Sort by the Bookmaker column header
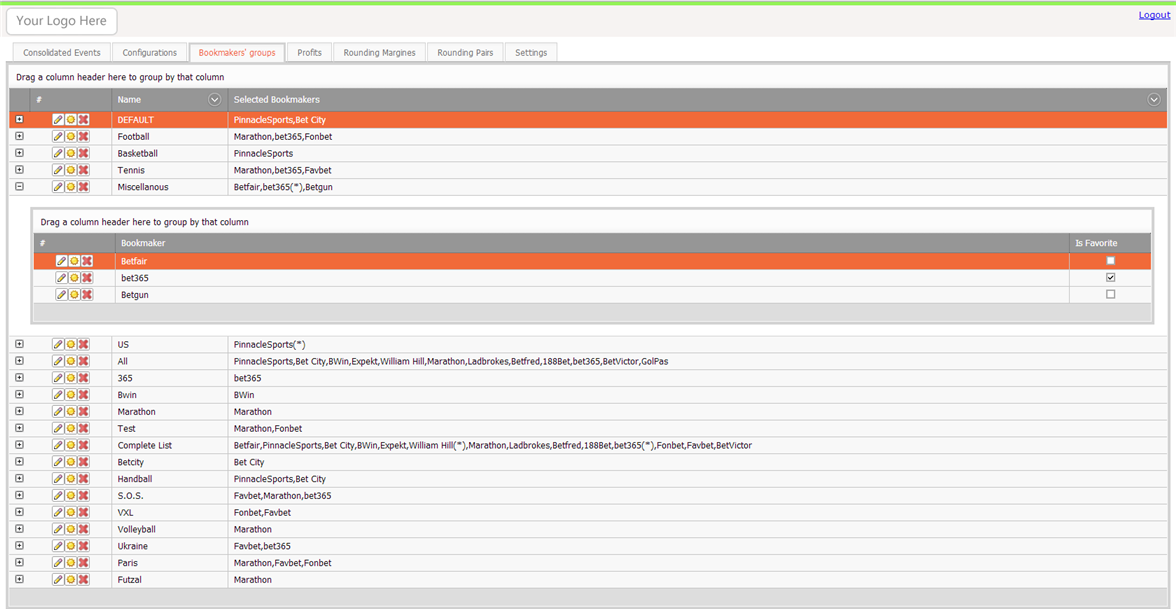This screenshot has width=1176, height=609. click(144, 243)
